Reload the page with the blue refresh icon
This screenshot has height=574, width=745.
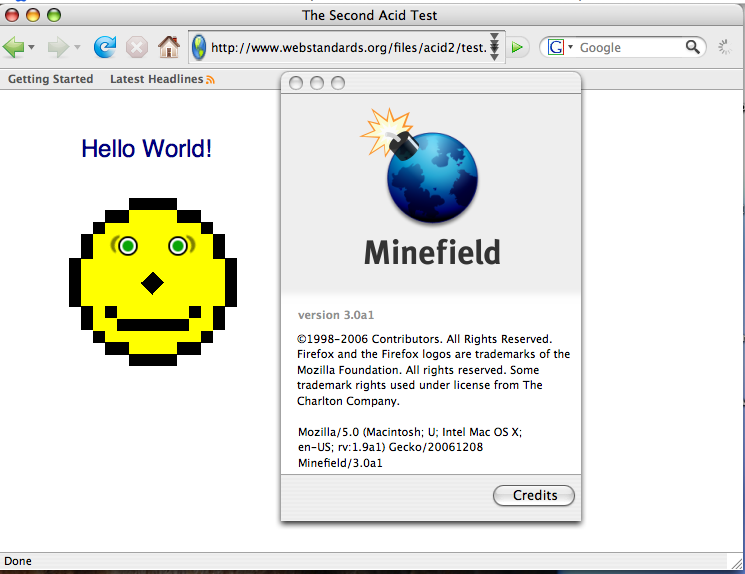click(x=105, y=47)
